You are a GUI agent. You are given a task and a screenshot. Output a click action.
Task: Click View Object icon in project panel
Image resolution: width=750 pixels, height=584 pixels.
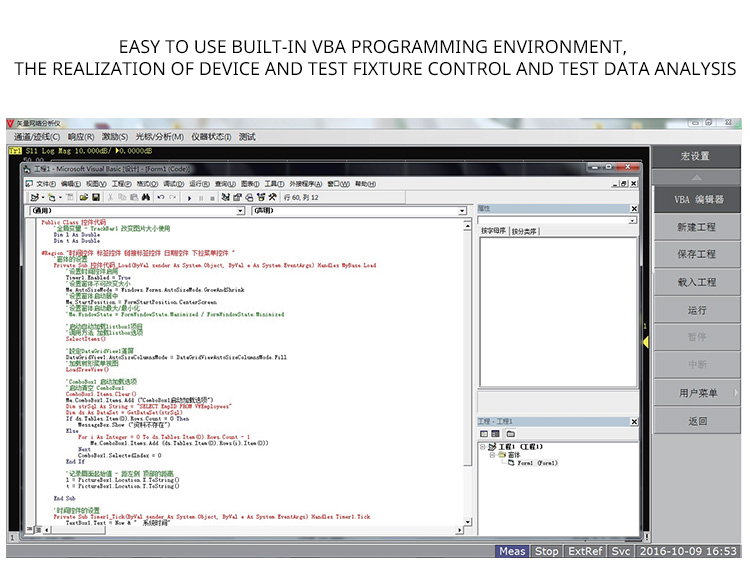tap(496, 433)
